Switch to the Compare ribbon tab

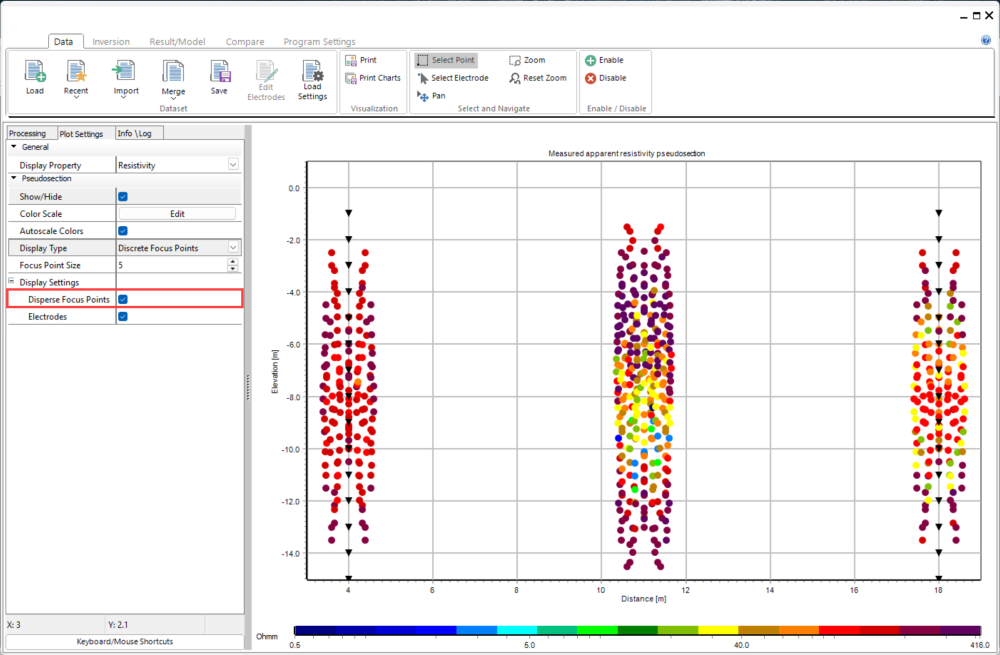pyautogui.click(x=245, y=41)
